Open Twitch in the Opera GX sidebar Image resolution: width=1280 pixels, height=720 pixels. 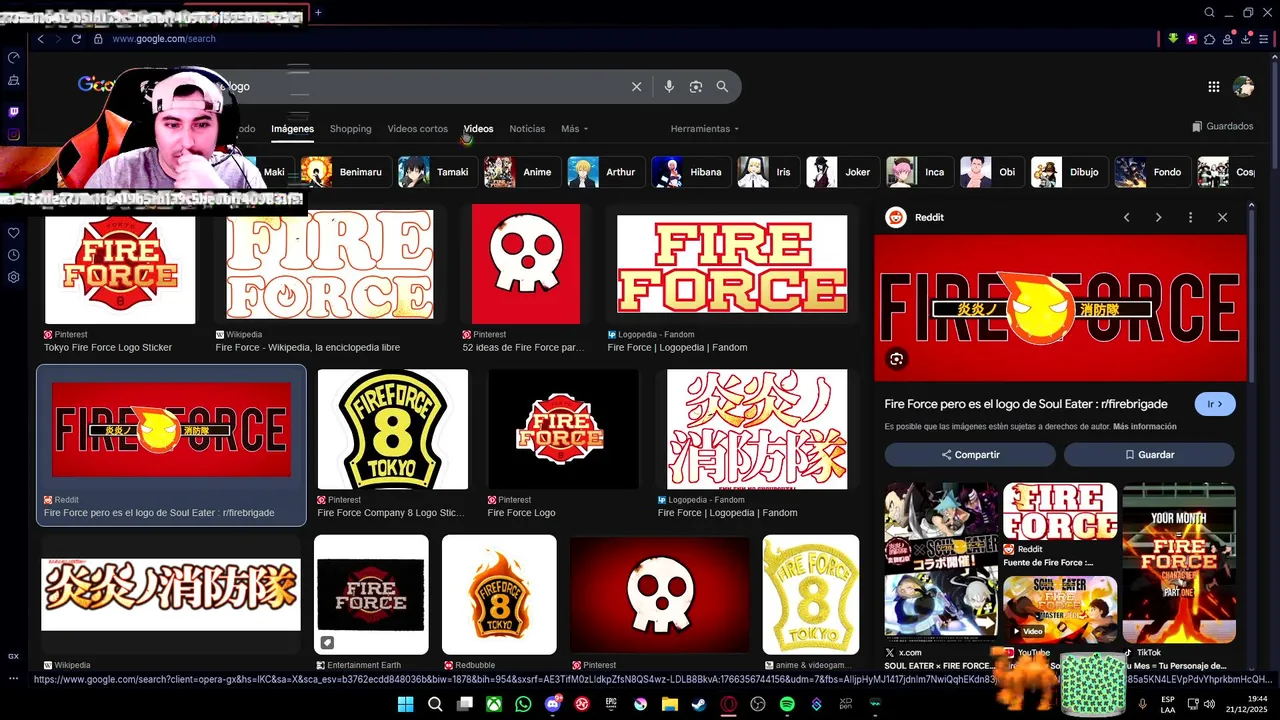pos(13,112)
